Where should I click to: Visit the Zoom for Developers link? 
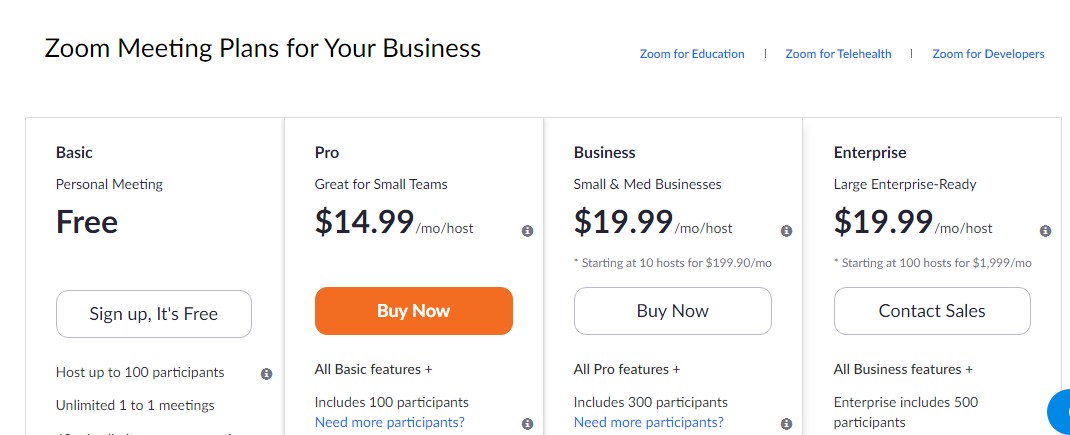pyautogui.click(x=988, y=54)
